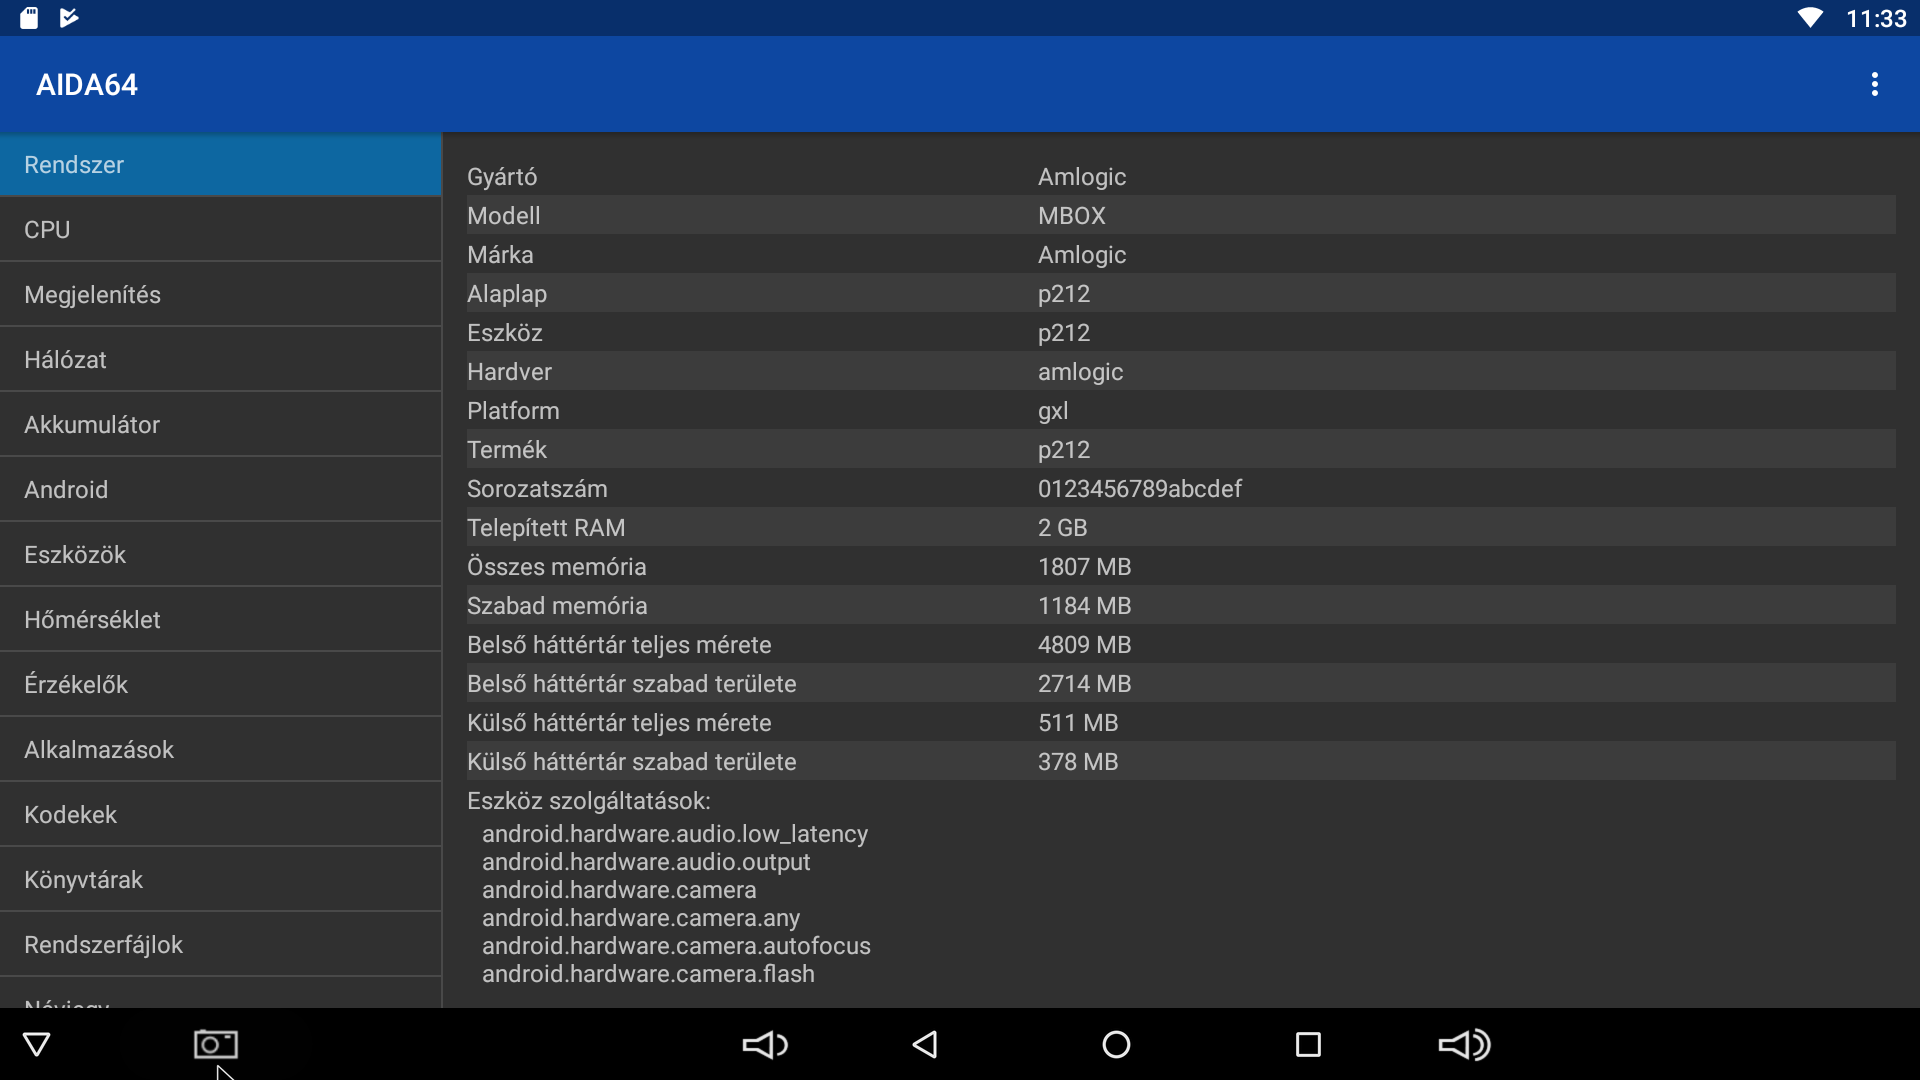Tap the Wi-Fi status icon
The image size is (1920, 1080).
click(x=1810, y=18)
